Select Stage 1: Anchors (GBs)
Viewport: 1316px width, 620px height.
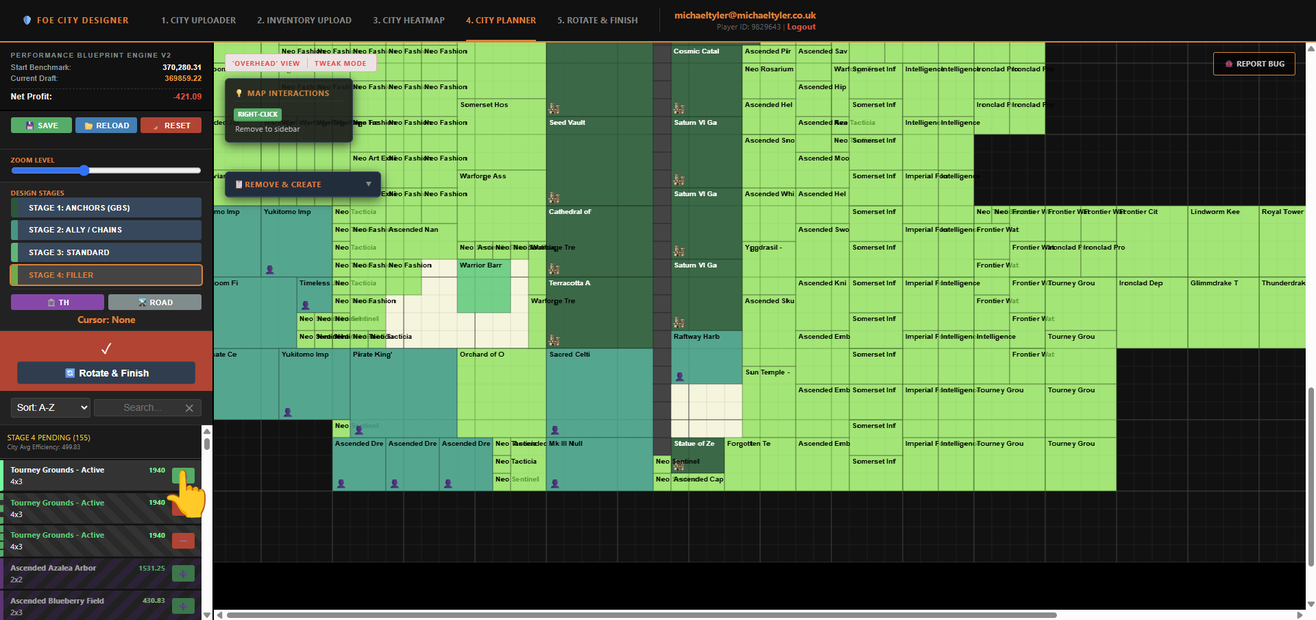(106, 208)
